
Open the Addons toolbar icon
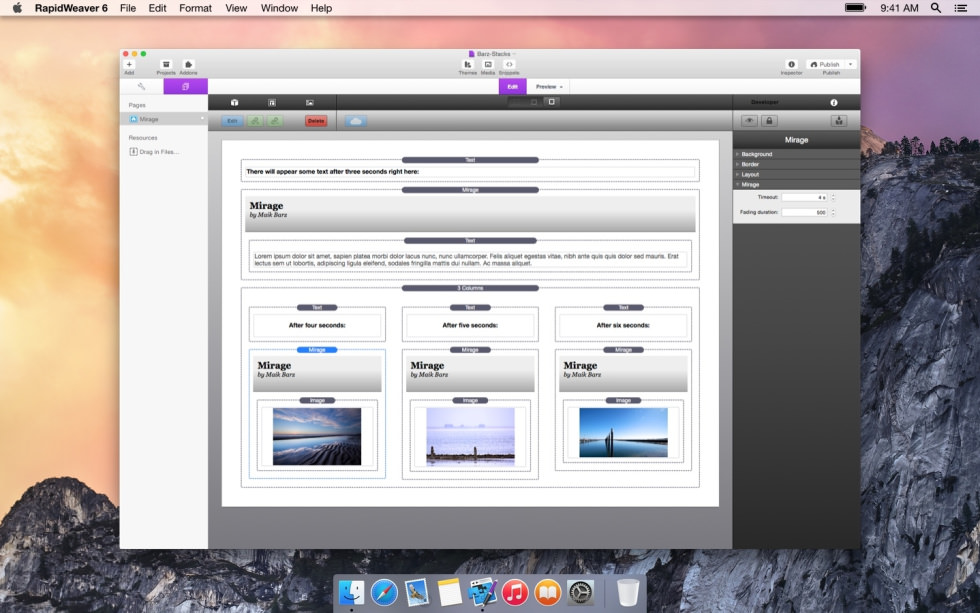coord(188,64)
